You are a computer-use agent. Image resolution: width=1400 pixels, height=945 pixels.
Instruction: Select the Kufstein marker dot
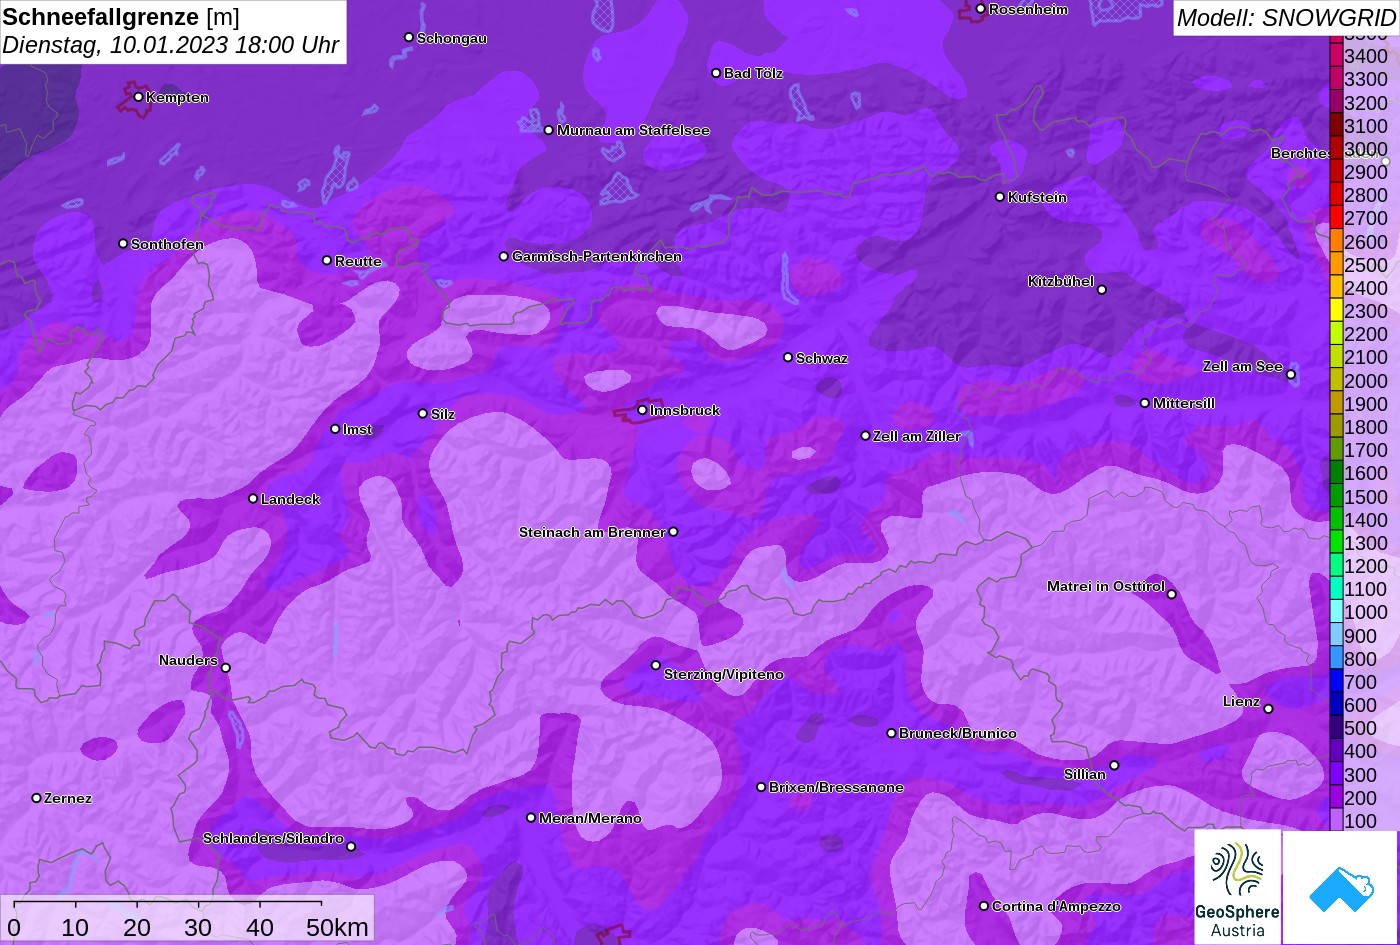[x=1000, y=197]
